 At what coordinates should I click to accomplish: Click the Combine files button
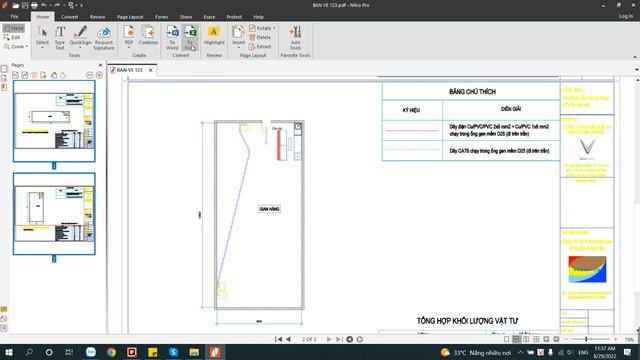pyautogui.click(x=148, y=35)
